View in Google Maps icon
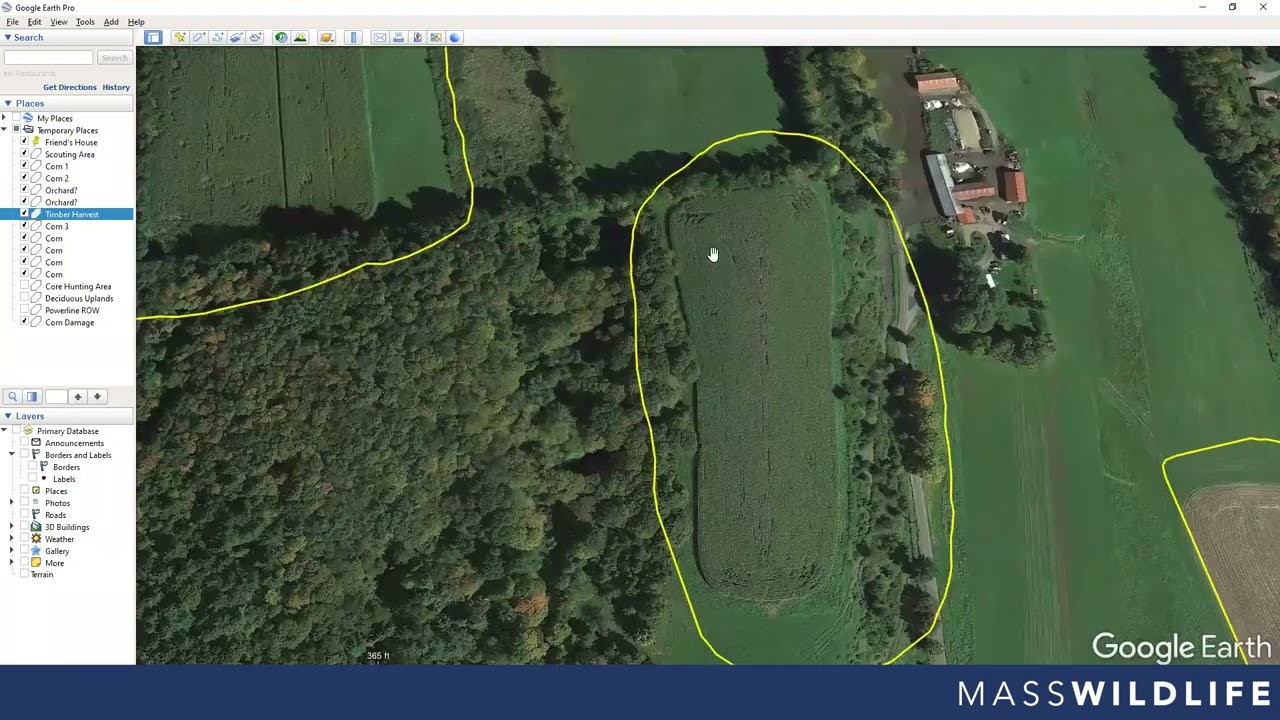 [x=436, y=37]
